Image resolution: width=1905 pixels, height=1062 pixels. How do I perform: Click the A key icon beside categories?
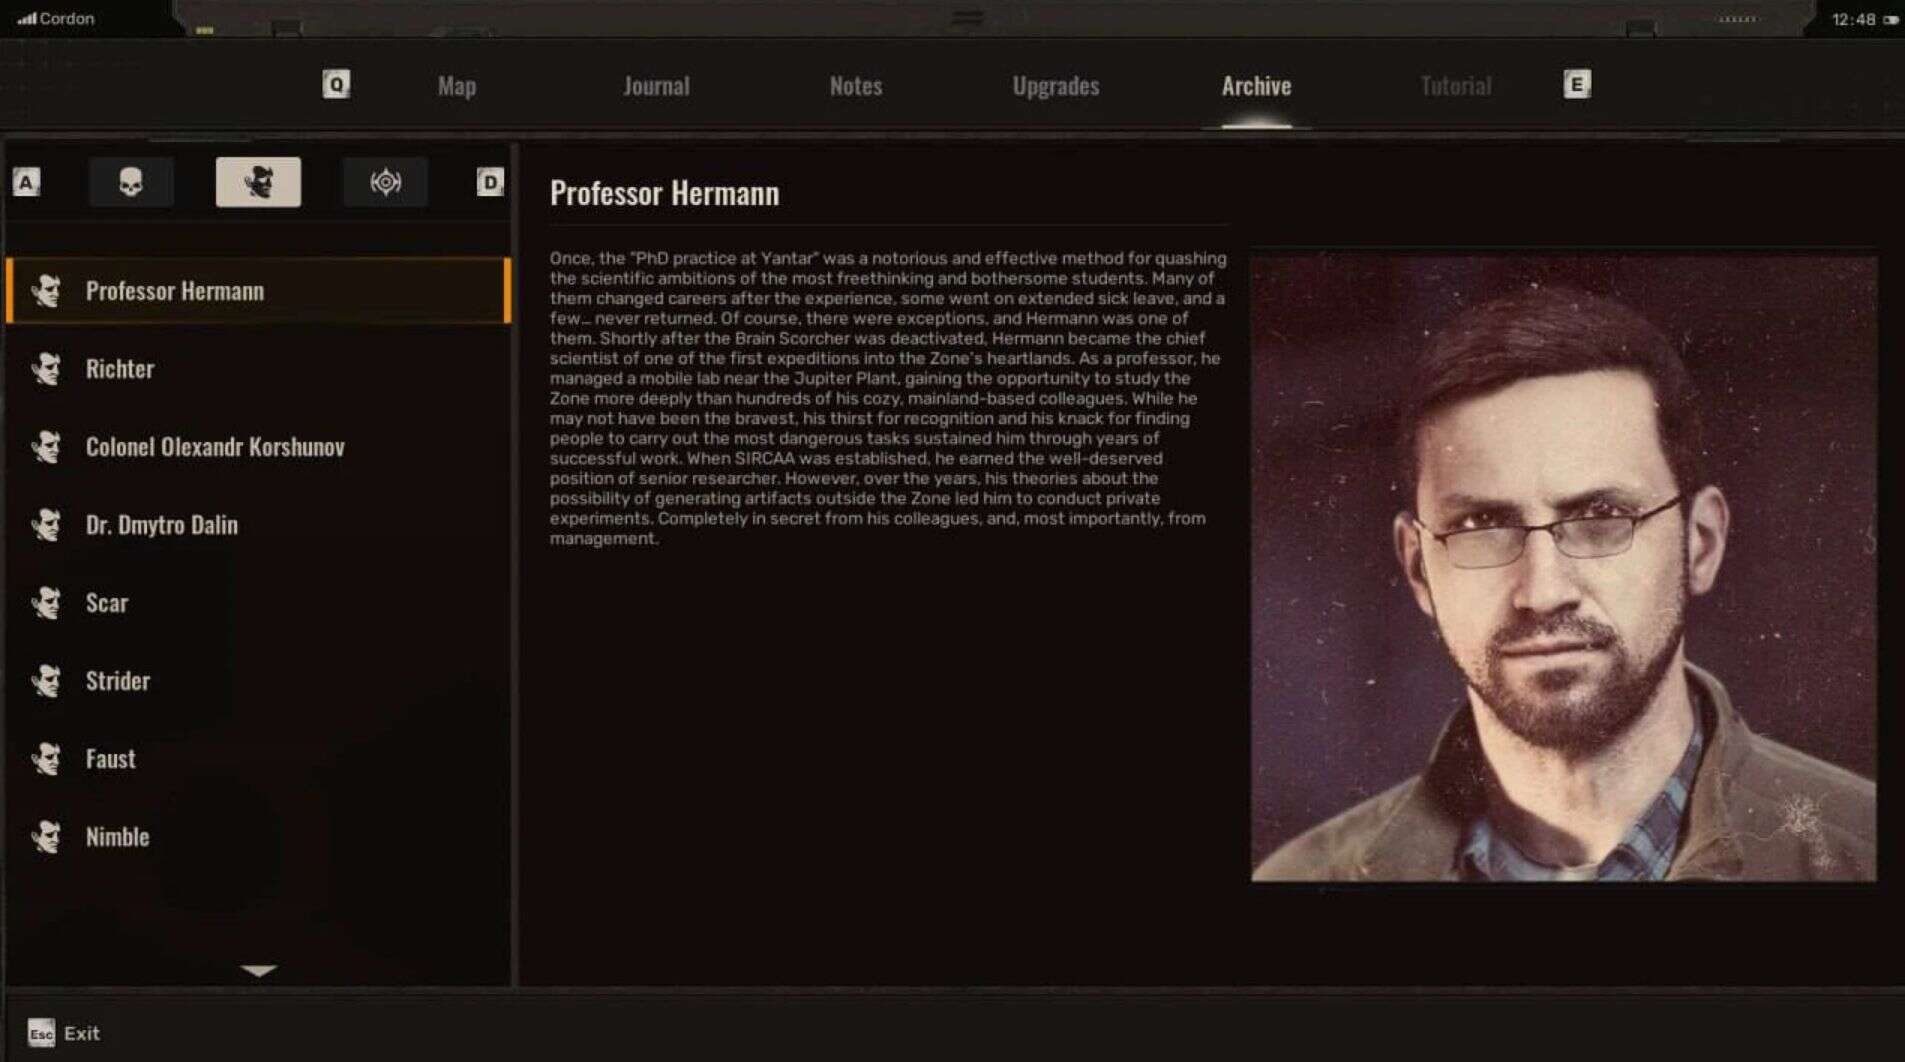pyautogui.click(x=24, y=181)
